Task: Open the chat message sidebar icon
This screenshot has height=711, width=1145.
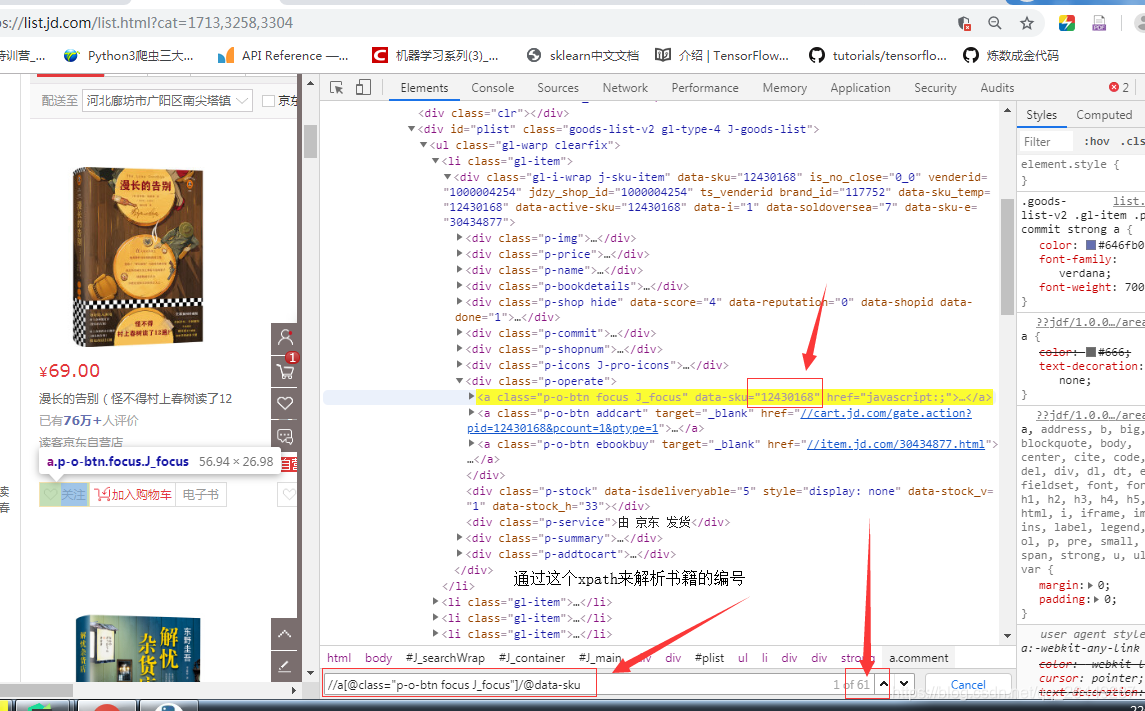Action: (x=285, y=436)
